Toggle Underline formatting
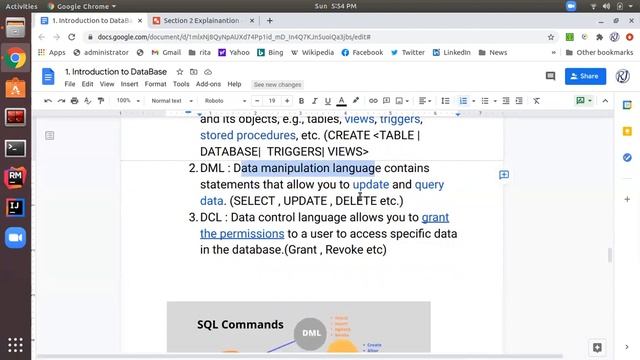 tap(327, 101)
